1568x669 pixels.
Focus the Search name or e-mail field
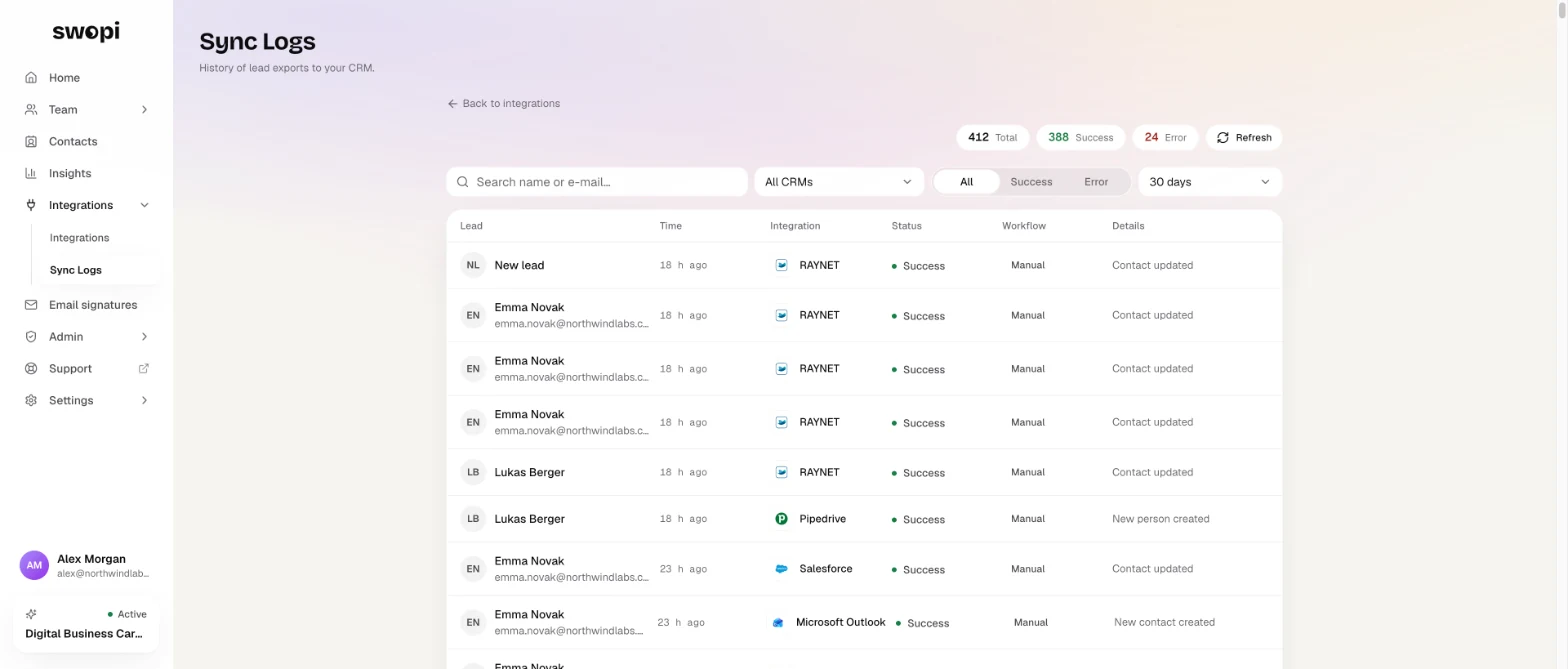point(597,182)
